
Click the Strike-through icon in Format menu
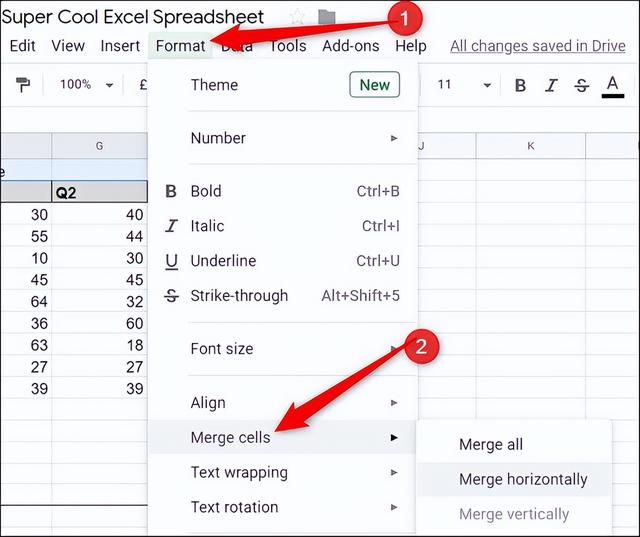pos(171,296)
